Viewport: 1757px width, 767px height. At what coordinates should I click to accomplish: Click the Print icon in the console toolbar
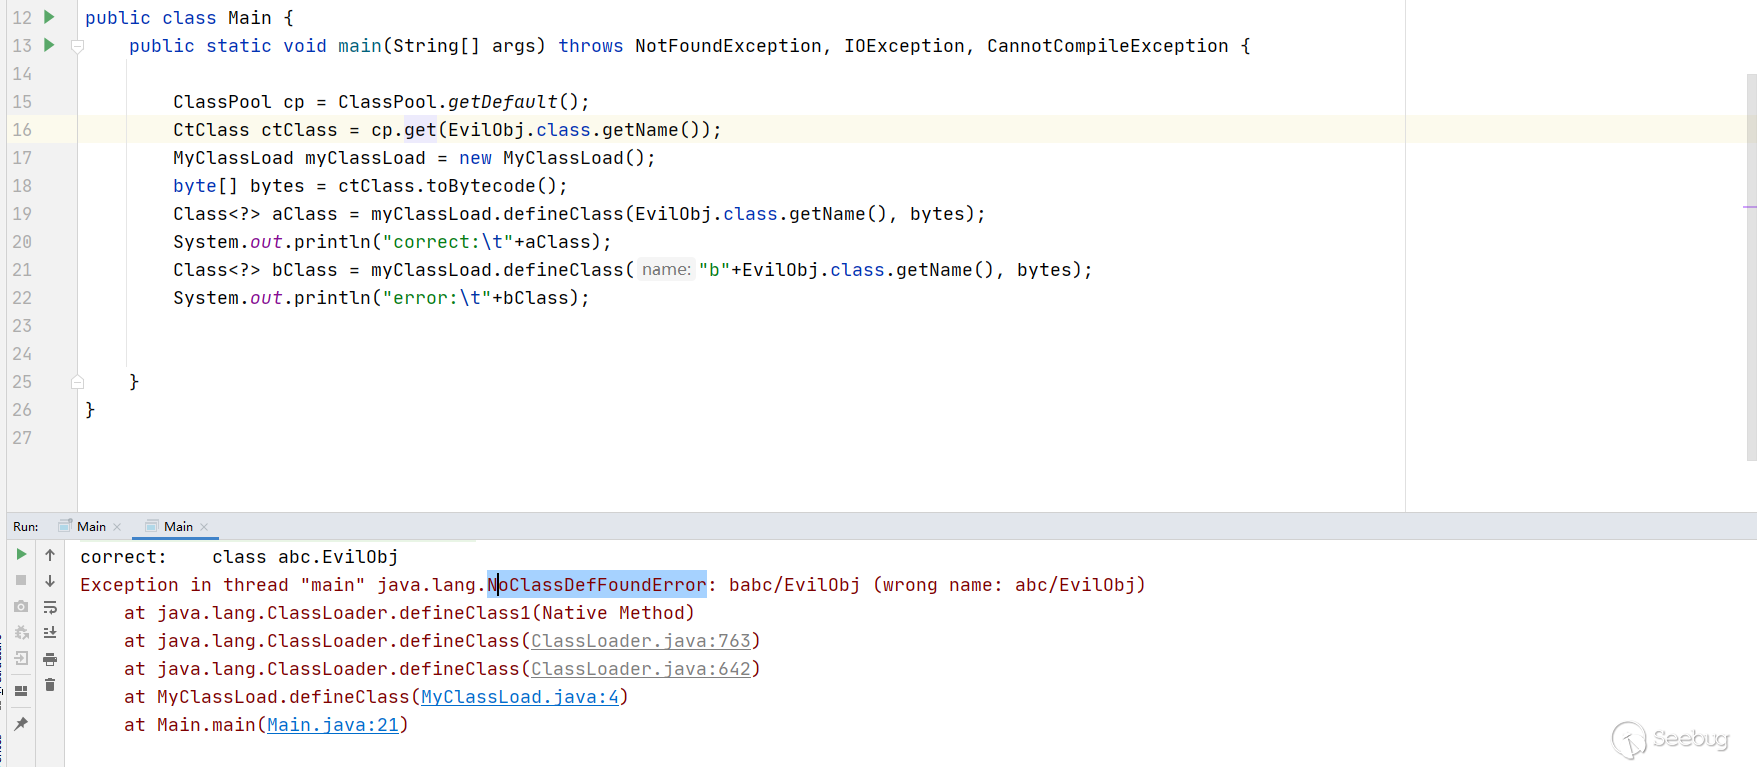point(50,659)
